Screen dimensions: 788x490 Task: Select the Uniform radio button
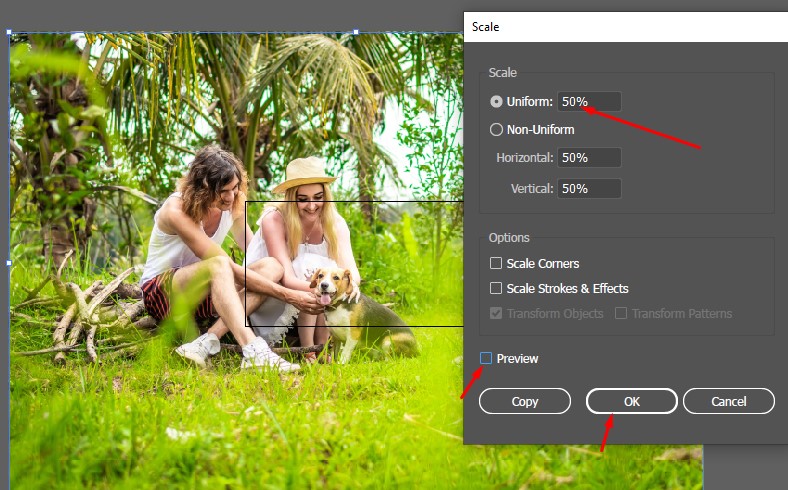click(x=496, y=102)
